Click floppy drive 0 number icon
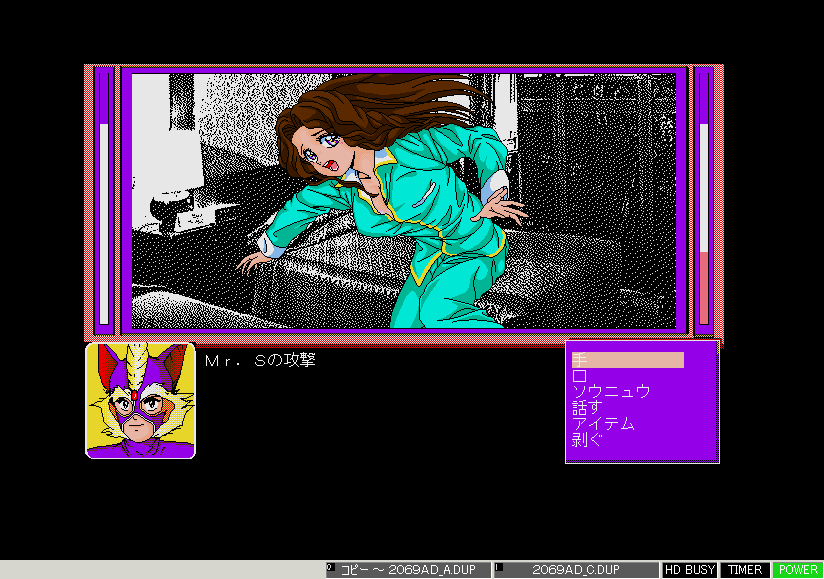Viewport: 824px width, 579px height. pos(331,567)
